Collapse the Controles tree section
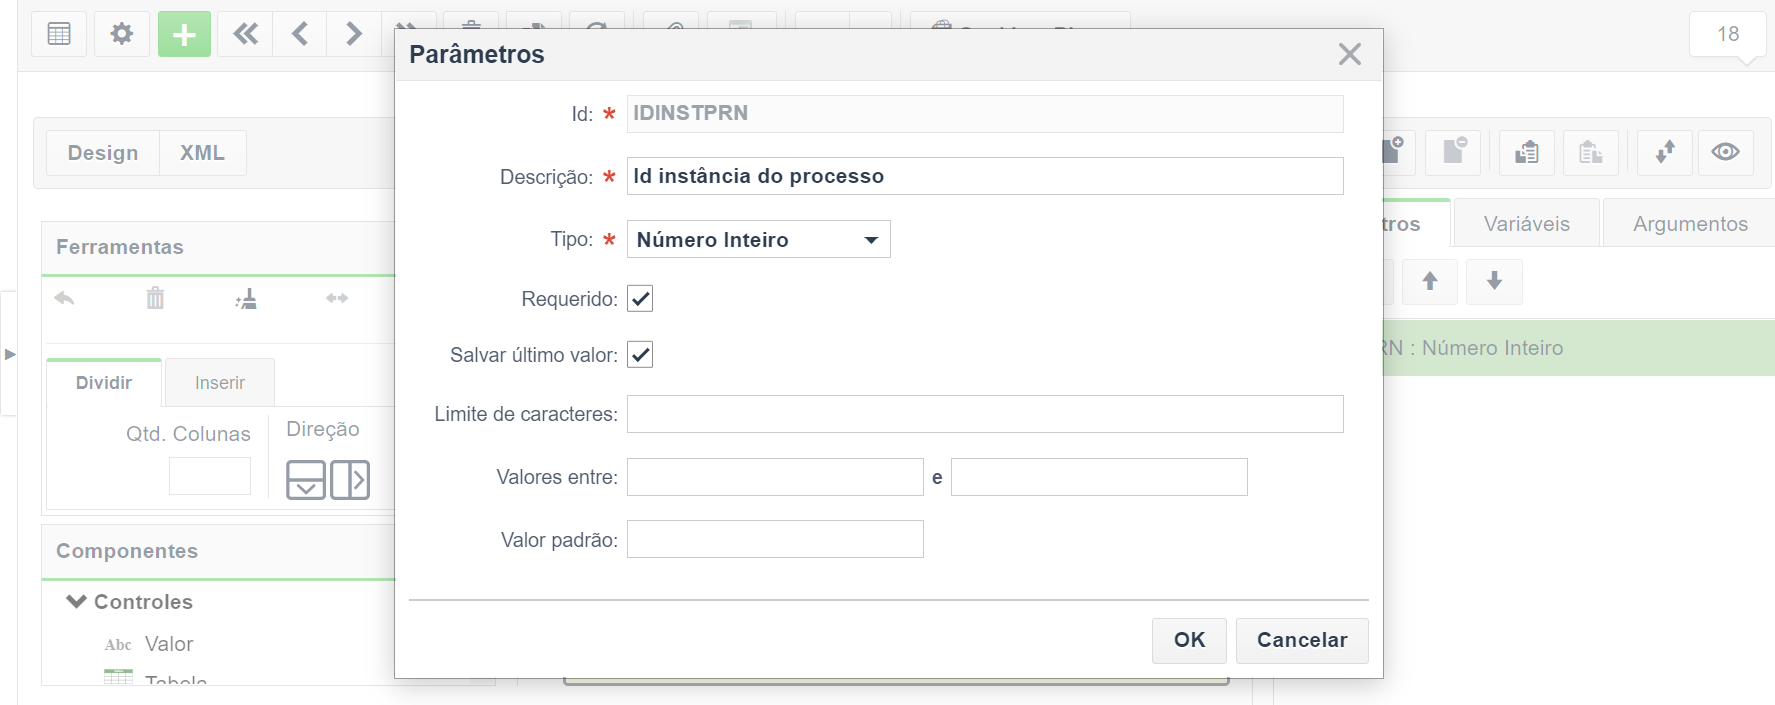 tap(76, 602)
